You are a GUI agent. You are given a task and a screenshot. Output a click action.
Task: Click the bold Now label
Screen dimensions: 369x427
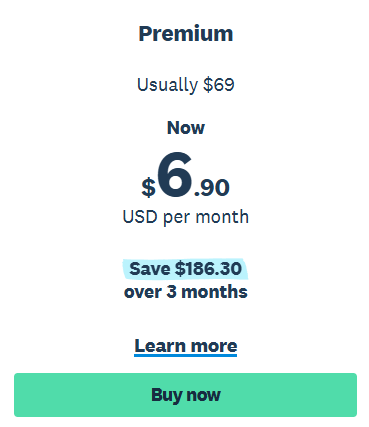186,128
